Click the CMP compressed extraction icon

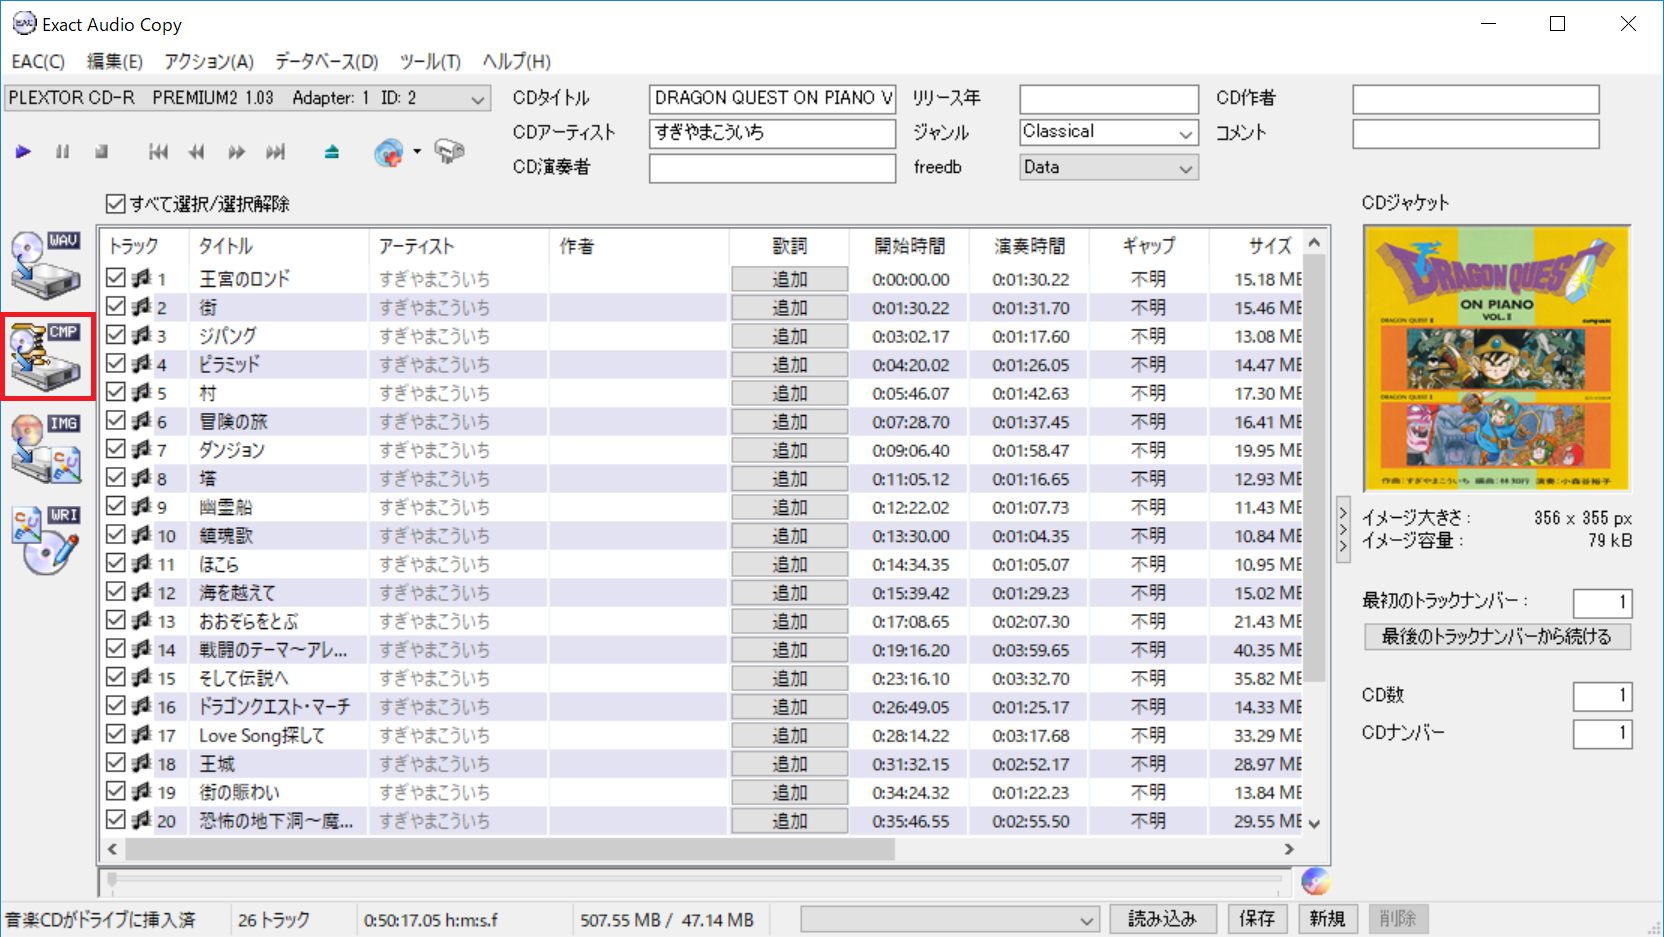(x=46, y=357)
